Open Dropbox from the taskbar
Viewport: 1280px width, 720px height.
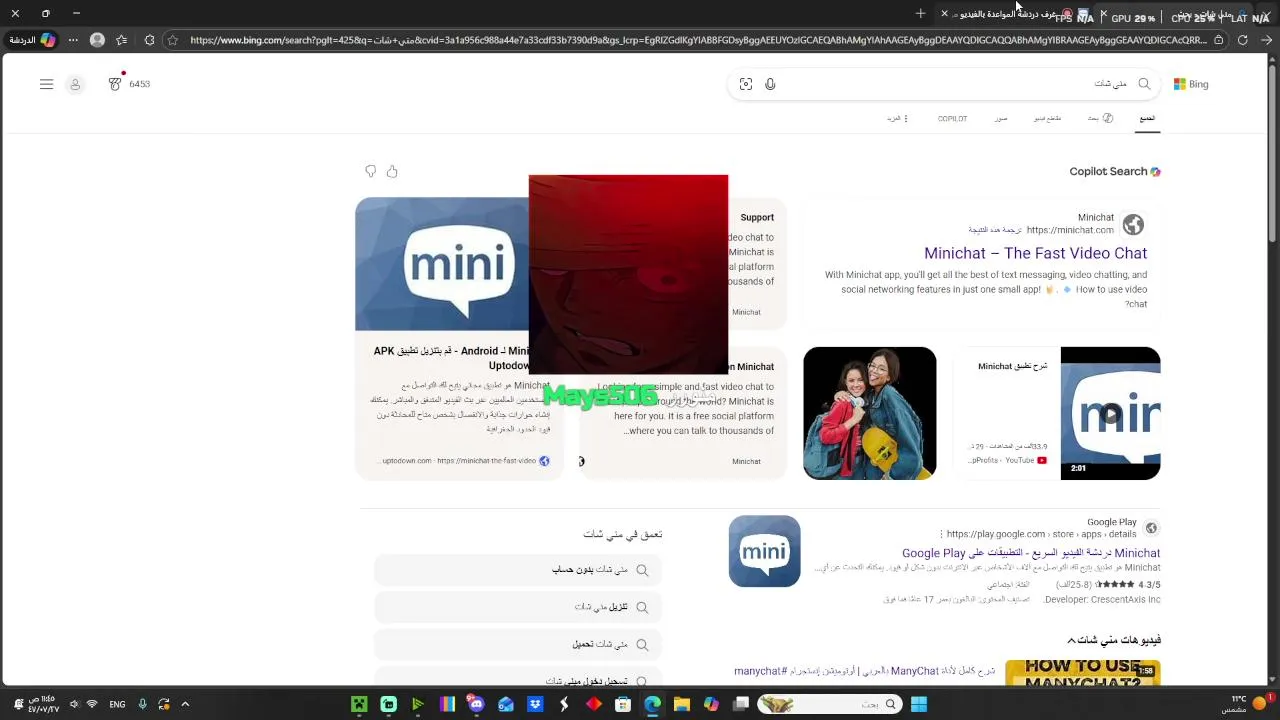pos(535,704)
